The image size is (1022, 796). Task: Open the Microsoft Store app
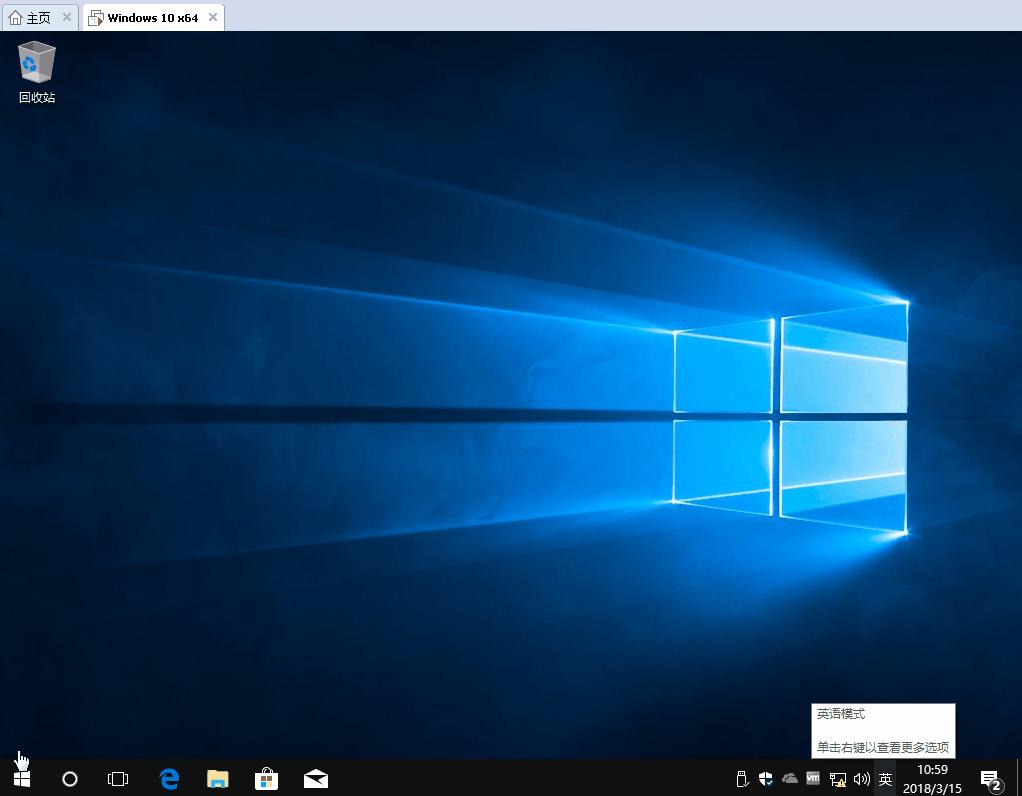[x=266, y=778]
